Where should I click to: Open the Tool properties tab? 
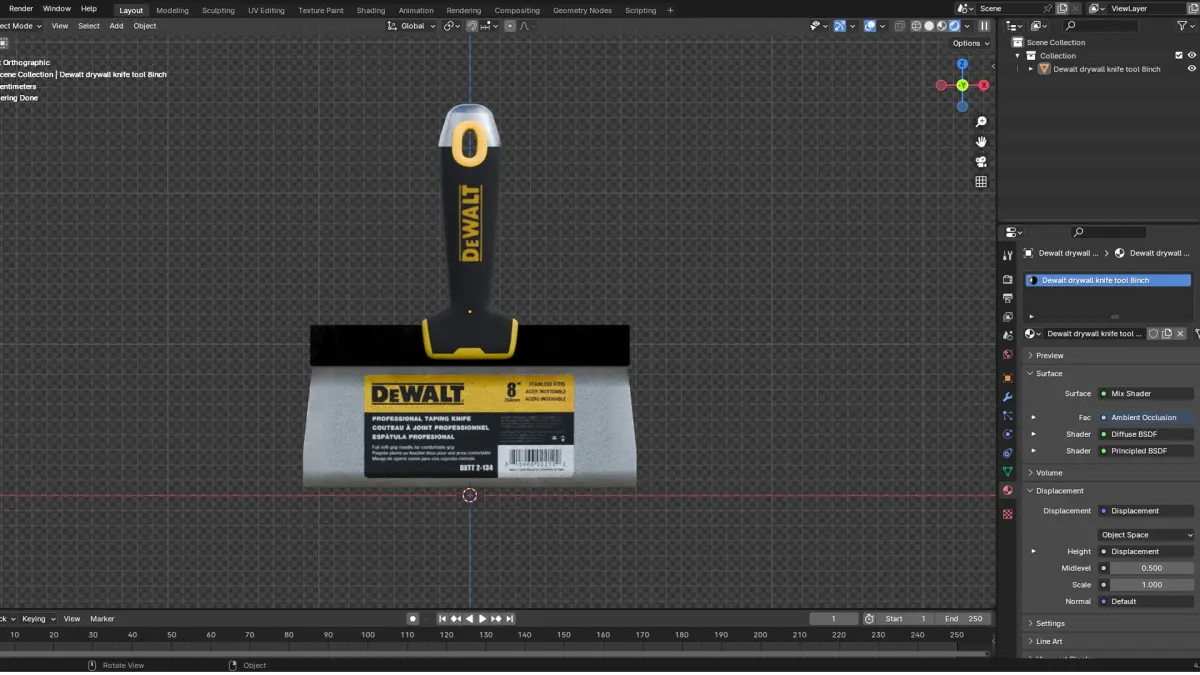tap(1007, 256)
